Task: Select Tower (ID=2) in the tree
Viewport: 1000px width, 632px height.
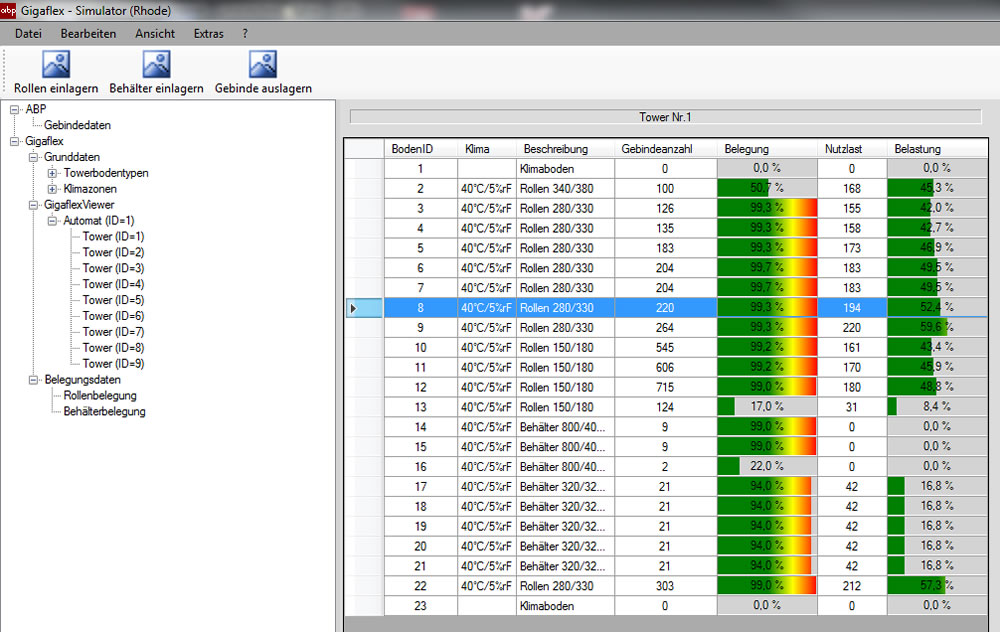Action: coord(114,253)
